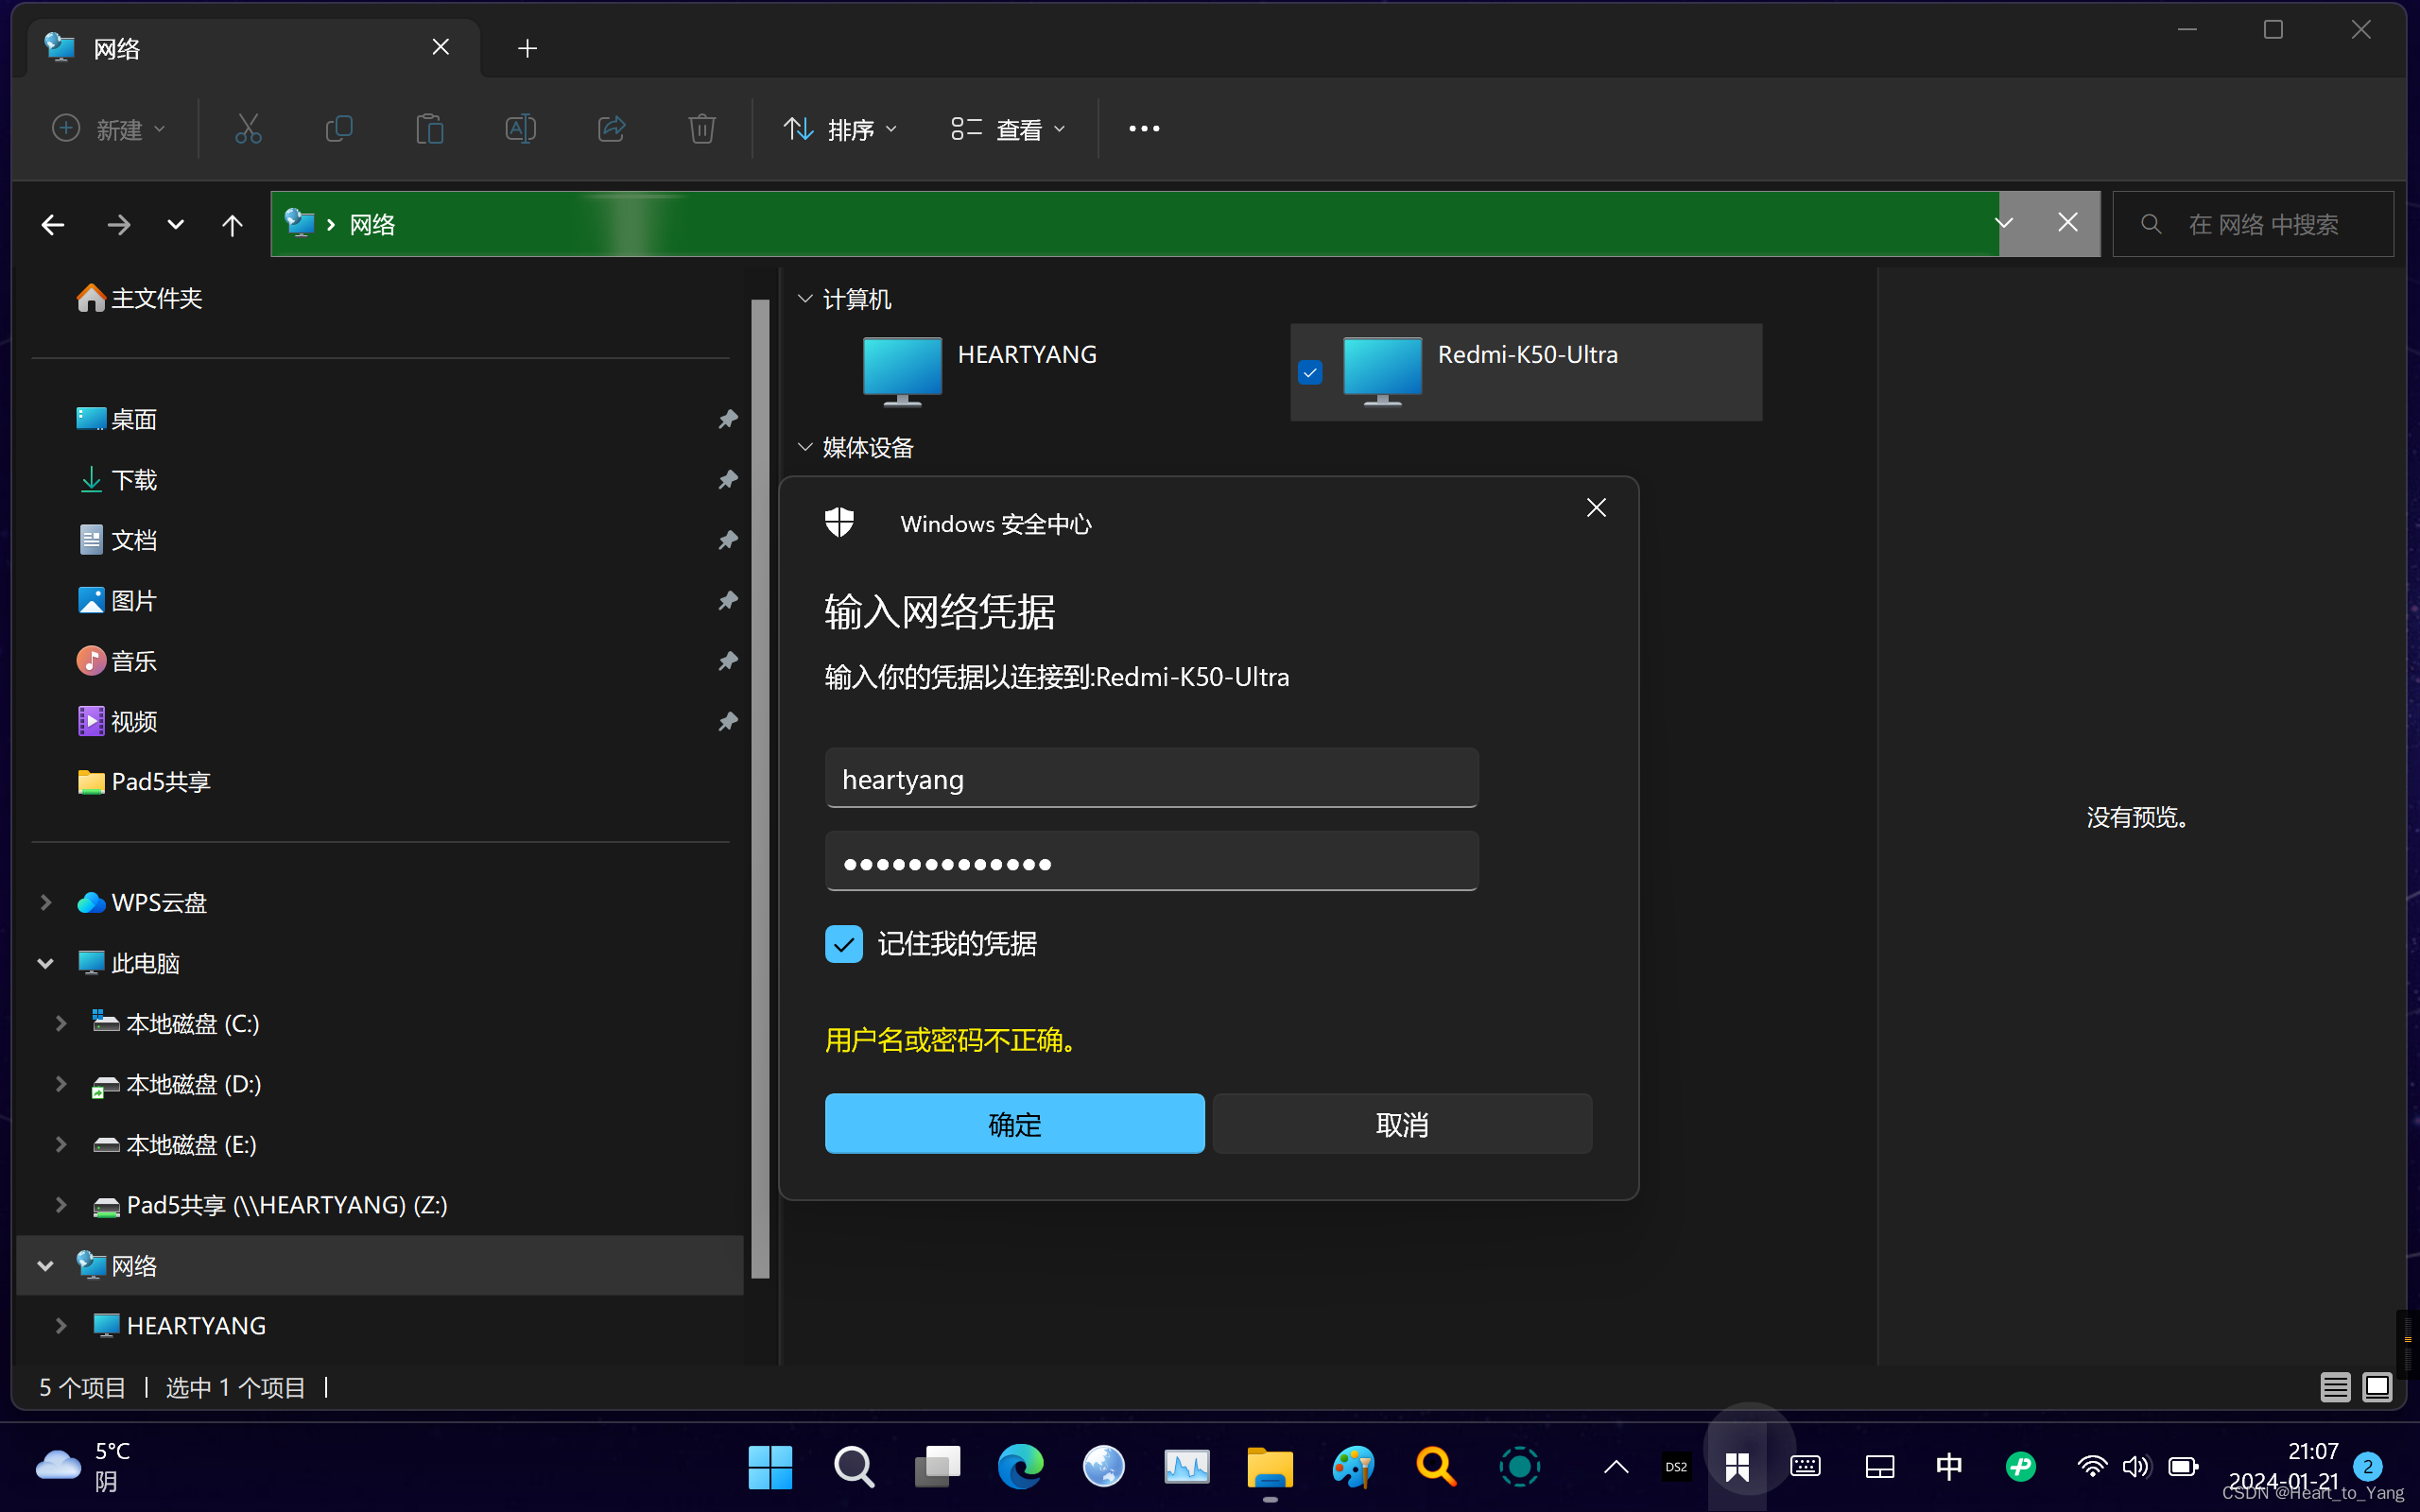The width and height of the screenshot is (2420, 1512).
Task: Click 网络 breadcrumb in address bar
Action: coord(372,224)
